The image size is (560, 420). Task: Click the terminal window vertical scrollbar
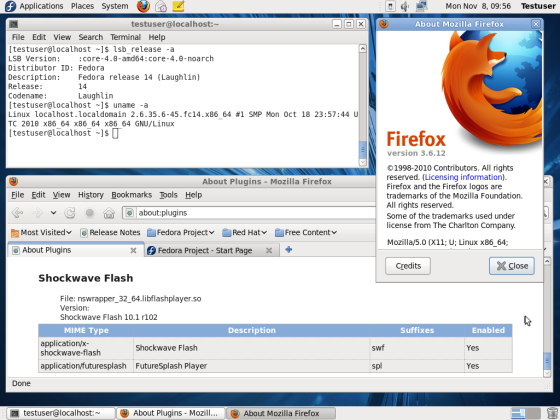(362, 105)
